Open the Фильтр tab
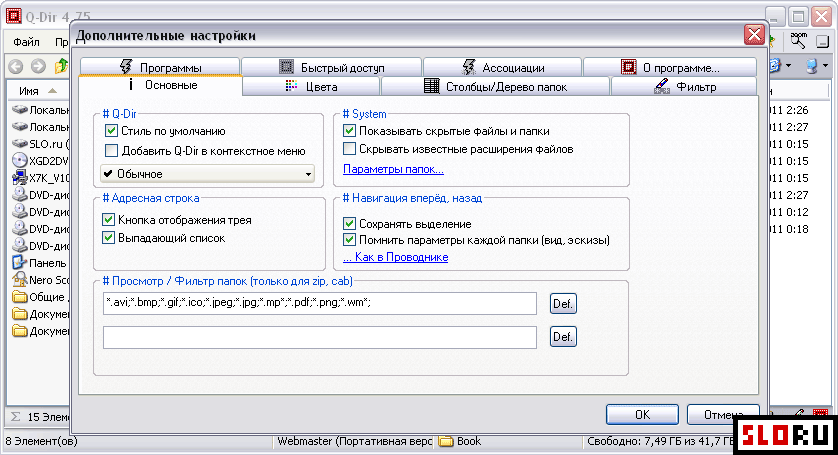 point(684,87)
